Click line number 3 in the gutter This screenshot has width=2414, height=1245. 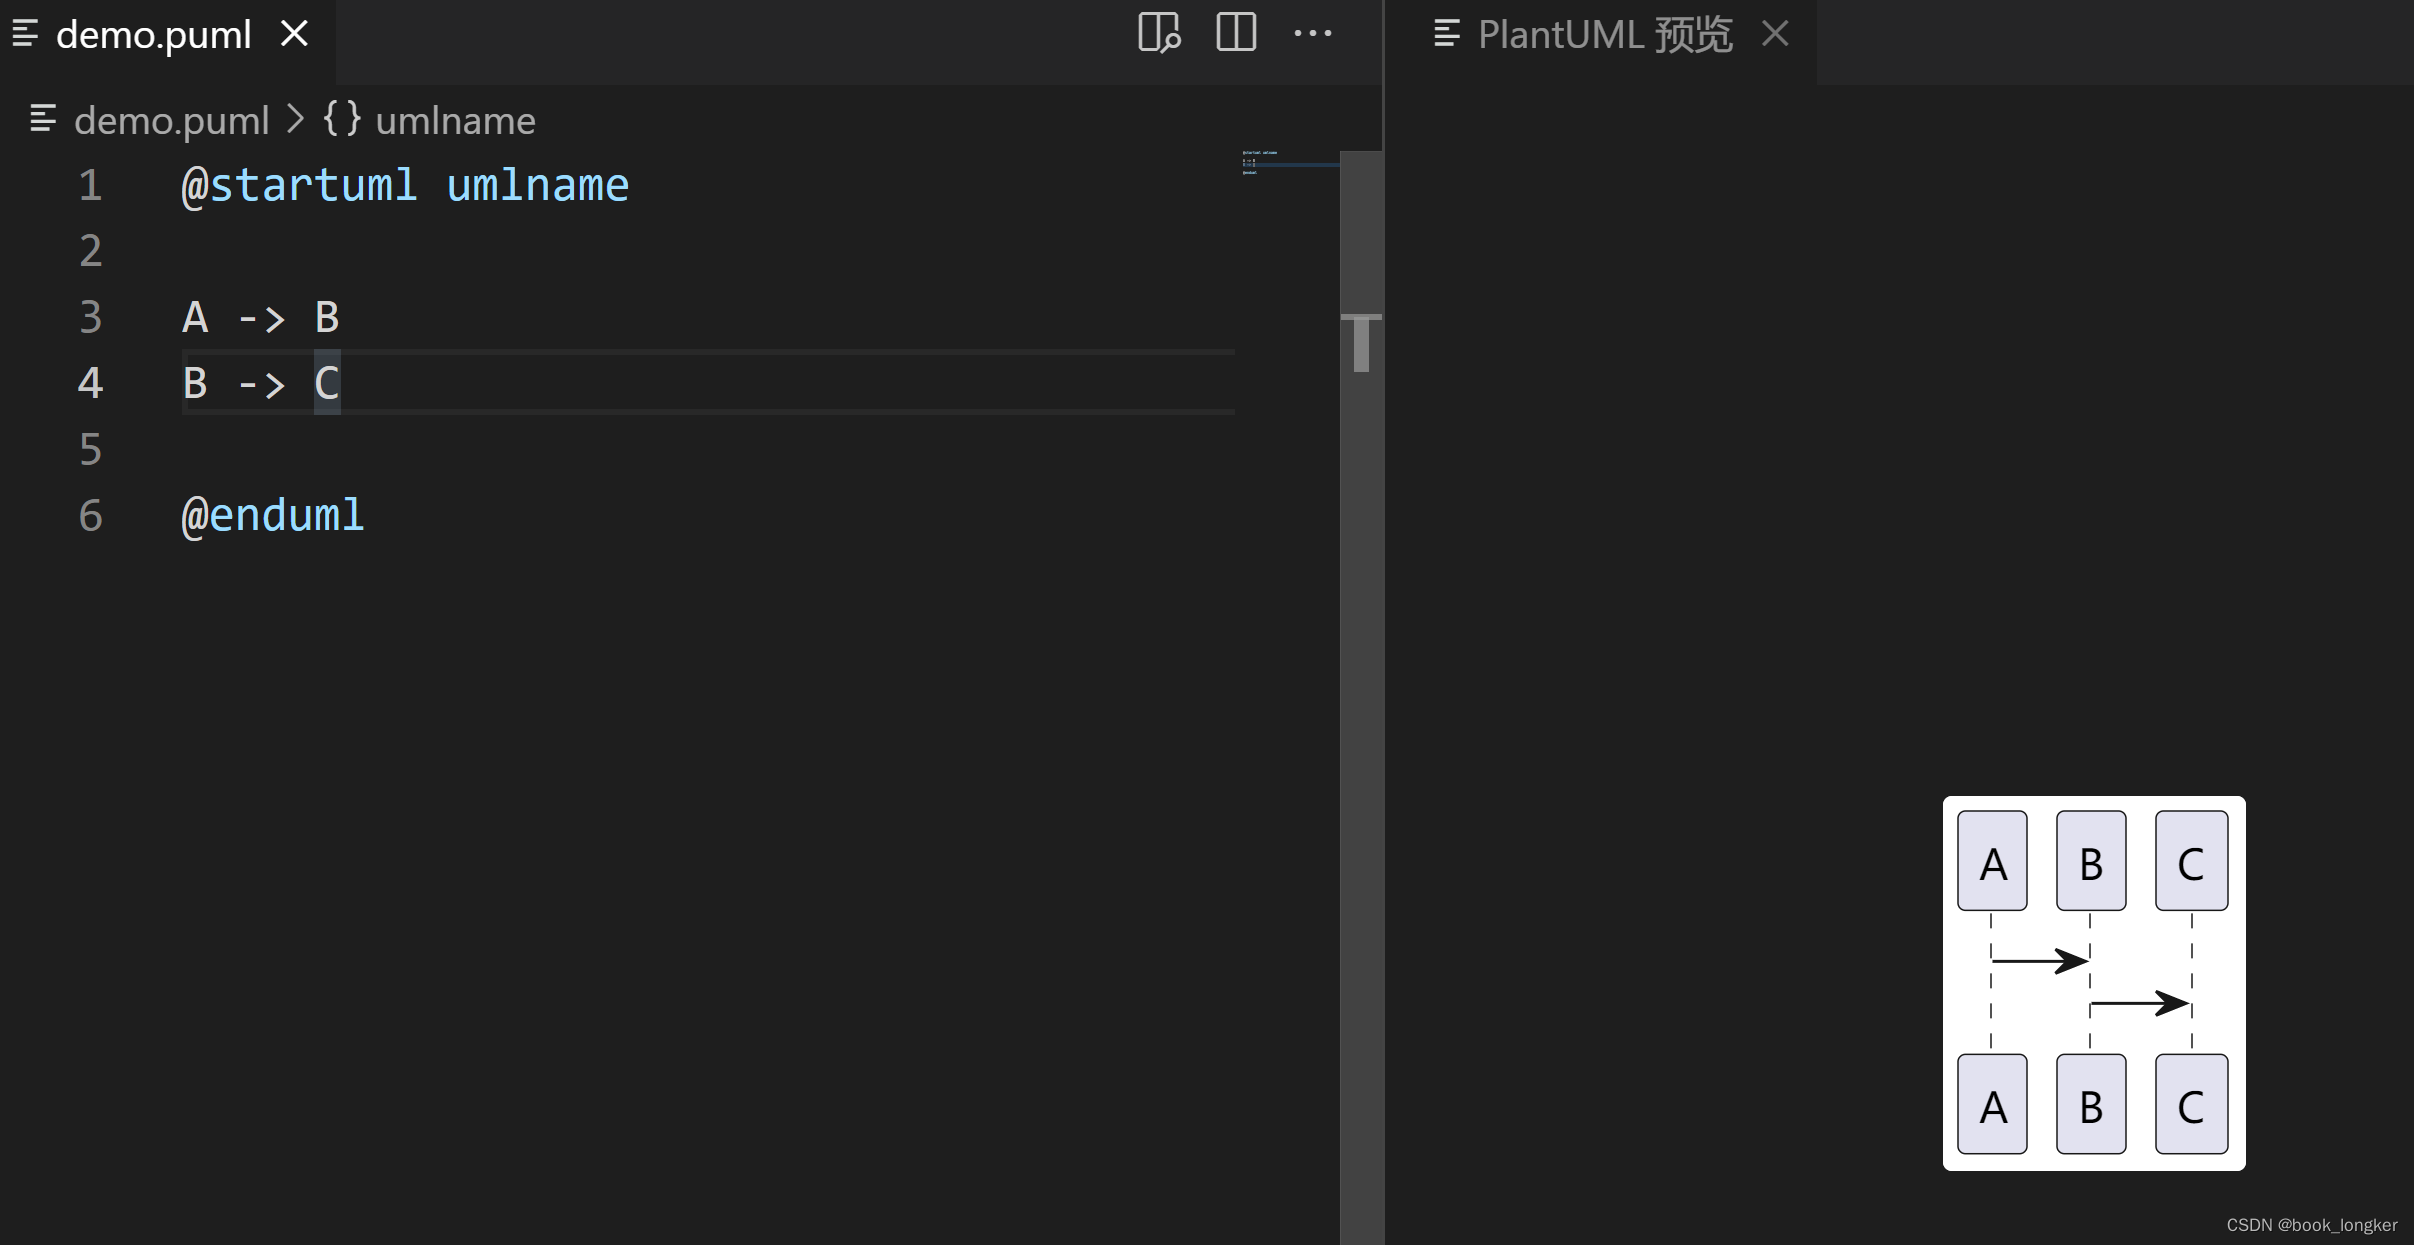pyautogui.click(x=90, y=318)
